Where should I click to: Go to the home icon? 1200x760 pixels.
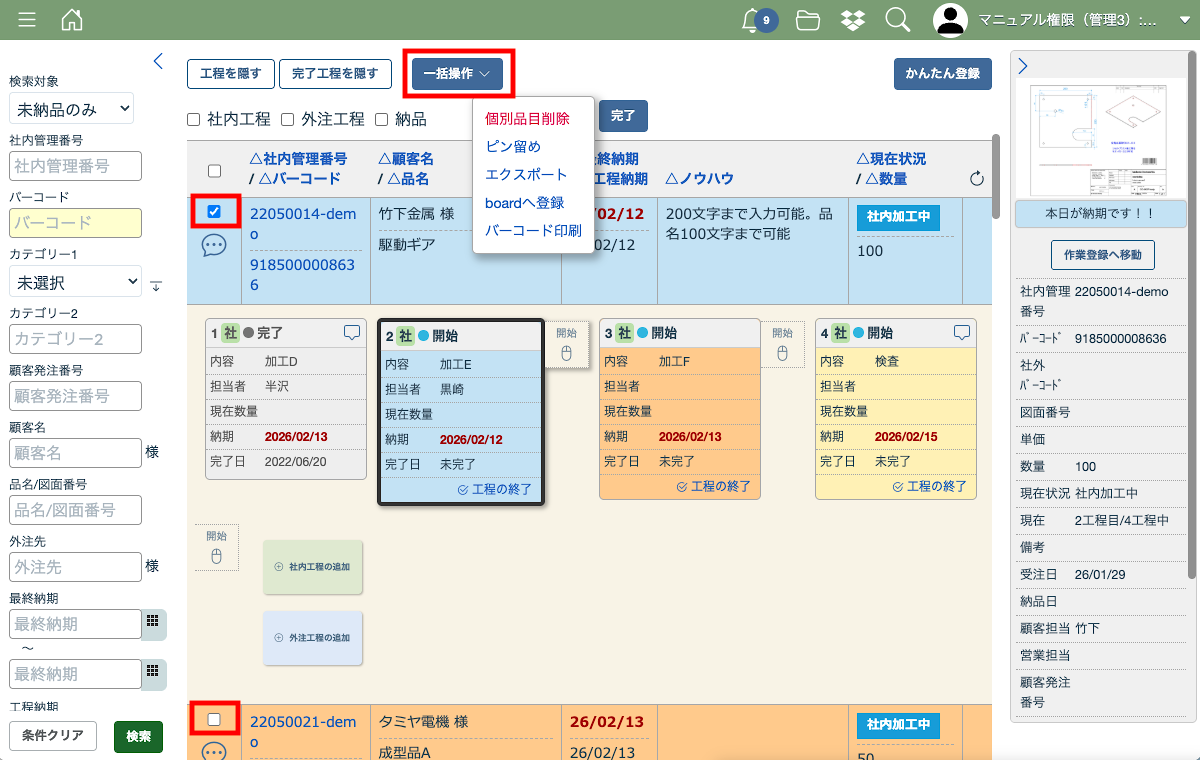72,20
